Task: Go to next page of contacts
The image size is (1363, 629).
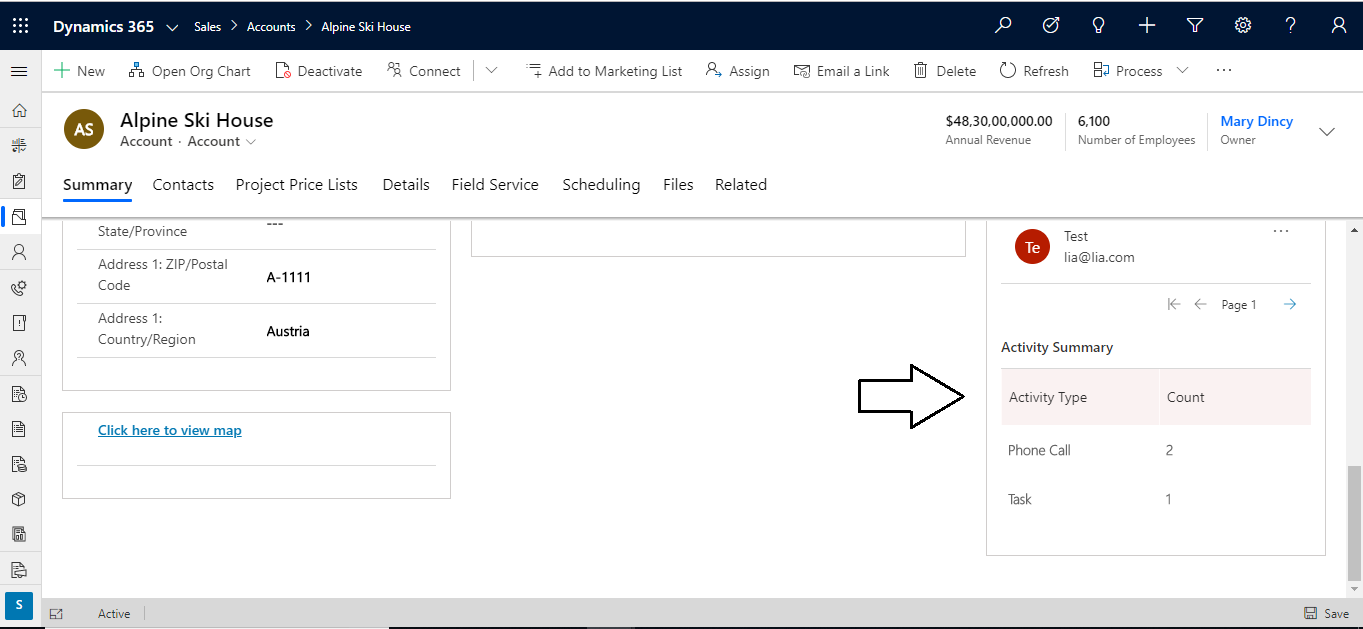Action: [x=1290, y=304]
